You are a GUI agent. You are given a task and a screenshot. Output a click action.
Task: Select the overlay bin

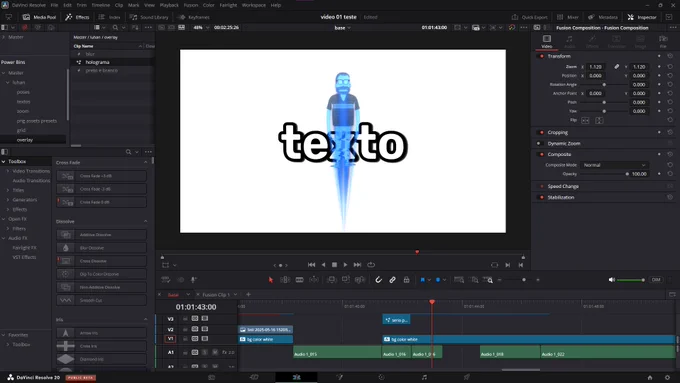(x=25, y=140)
